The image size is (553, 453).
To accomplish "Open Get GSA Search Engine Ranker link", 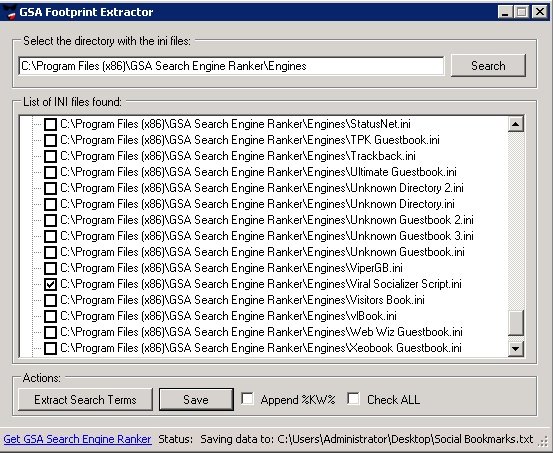I will (x=78, y=439).
